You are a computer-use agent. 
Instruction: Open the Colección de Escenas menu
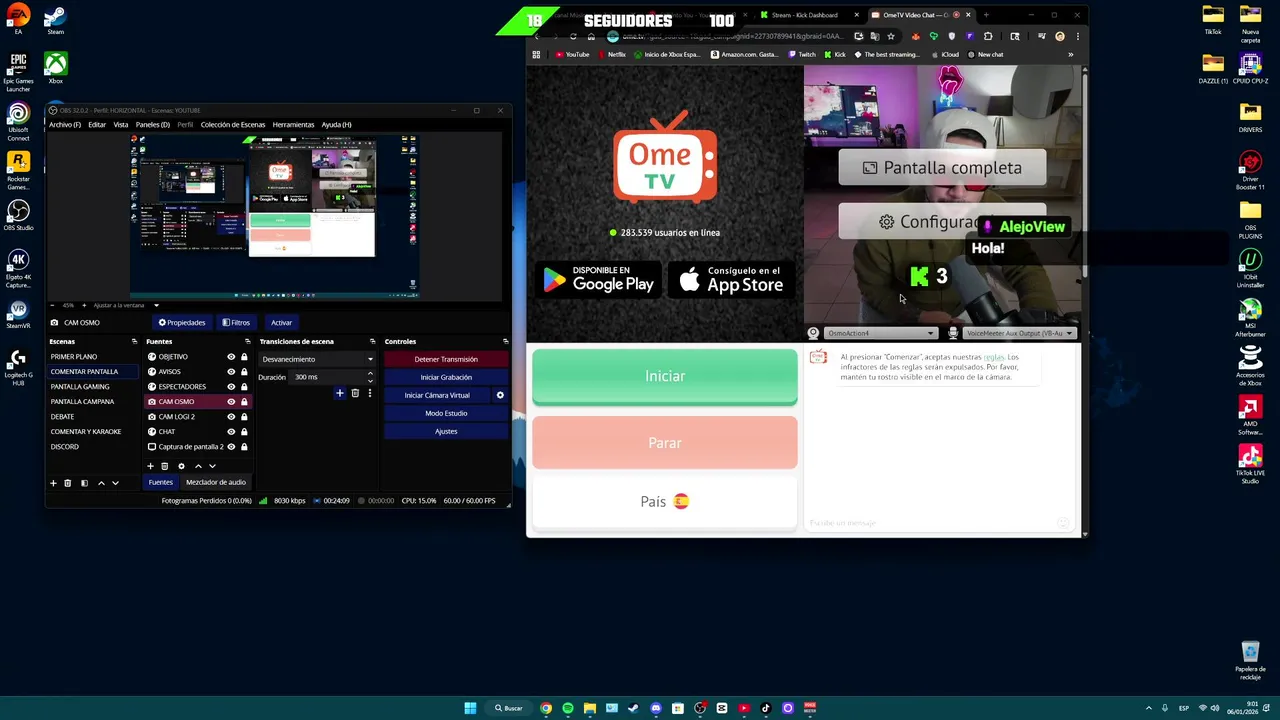click(233, 125)
